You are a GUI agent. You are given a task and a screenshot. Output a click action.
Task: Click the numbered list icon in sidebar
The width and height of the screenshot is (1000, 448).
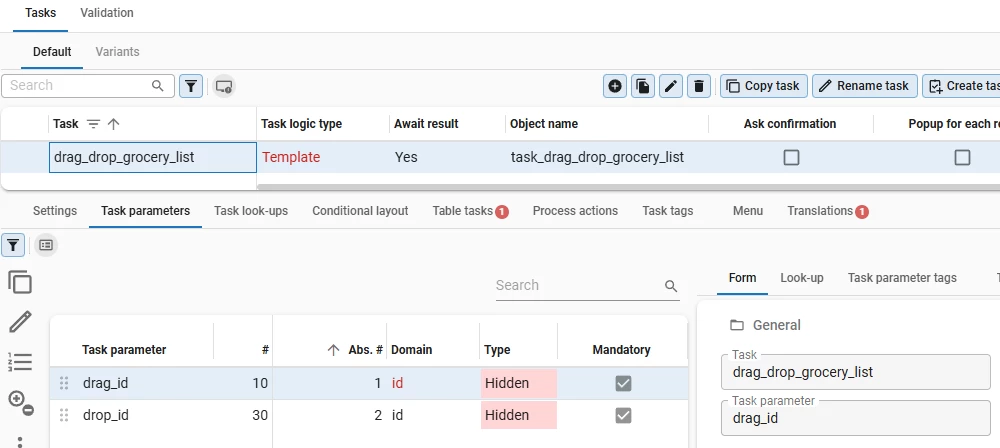(20, 362)
